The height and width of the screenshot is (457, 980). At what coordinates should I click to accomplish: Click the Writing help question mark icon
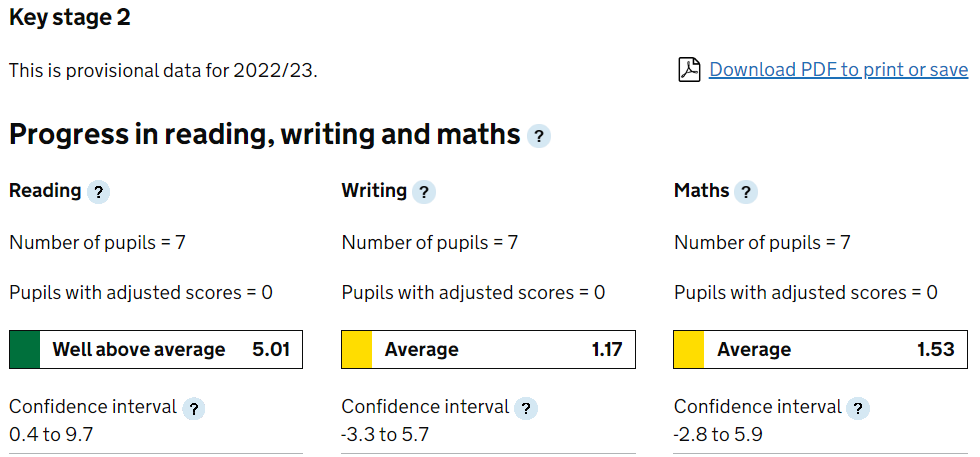pos(424,192)
